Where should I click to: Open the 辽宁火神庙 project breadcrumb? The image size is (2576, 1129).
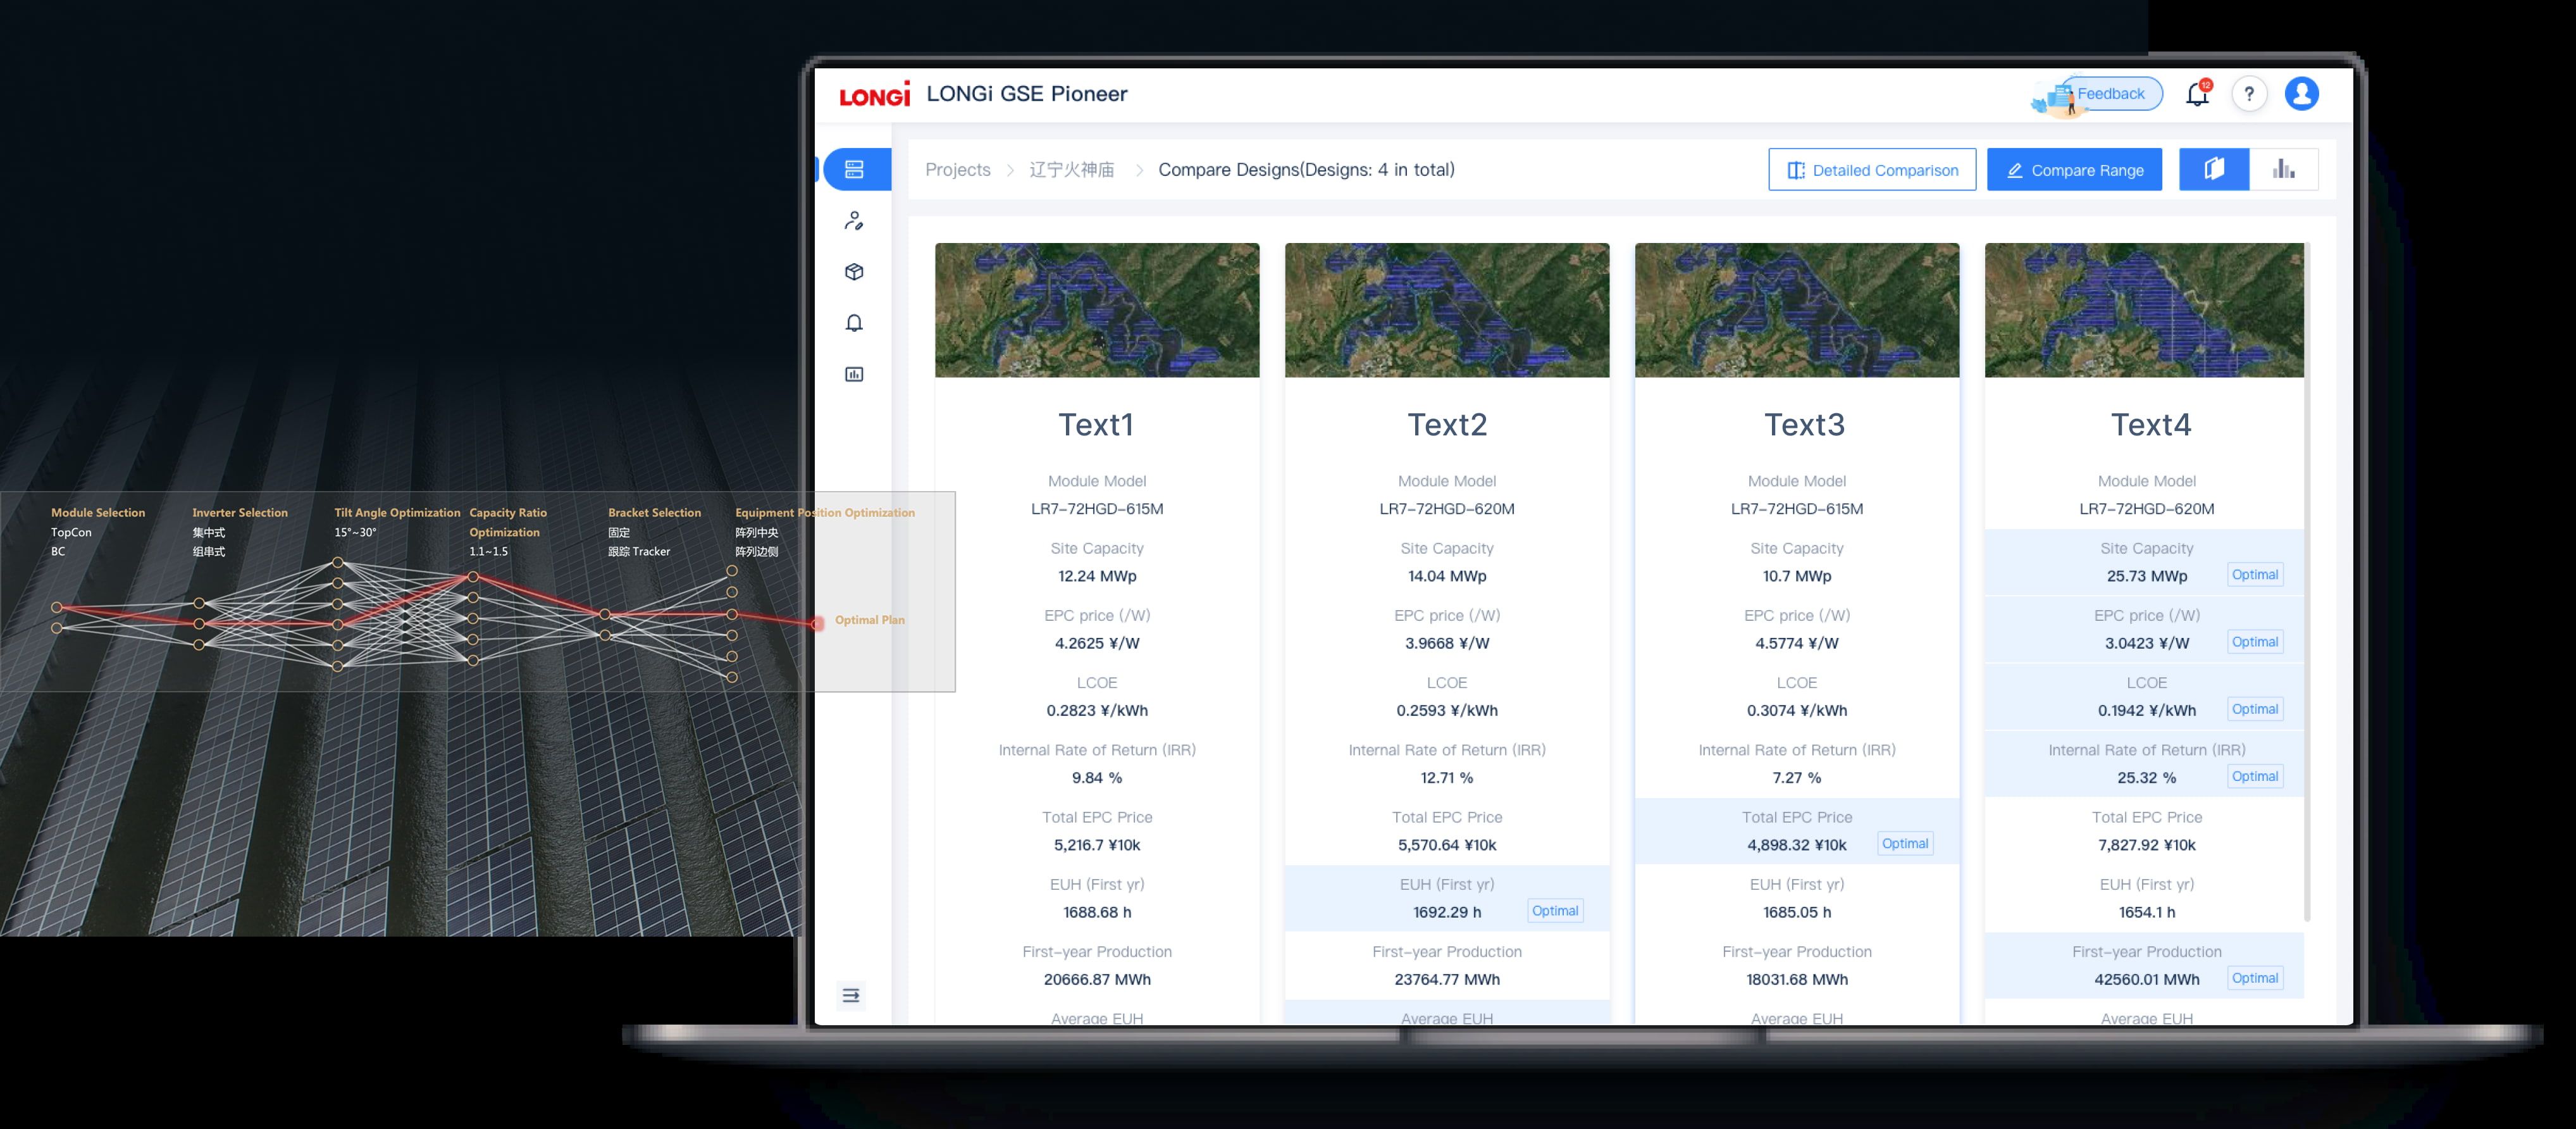[x=1071, y=170]
